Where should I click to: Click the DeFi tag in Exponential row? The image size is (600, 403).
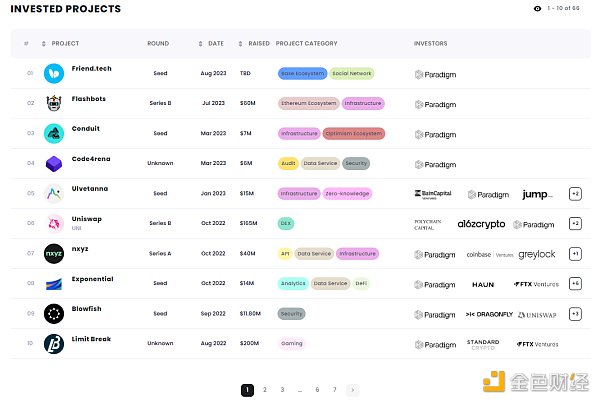coord(361,284)
